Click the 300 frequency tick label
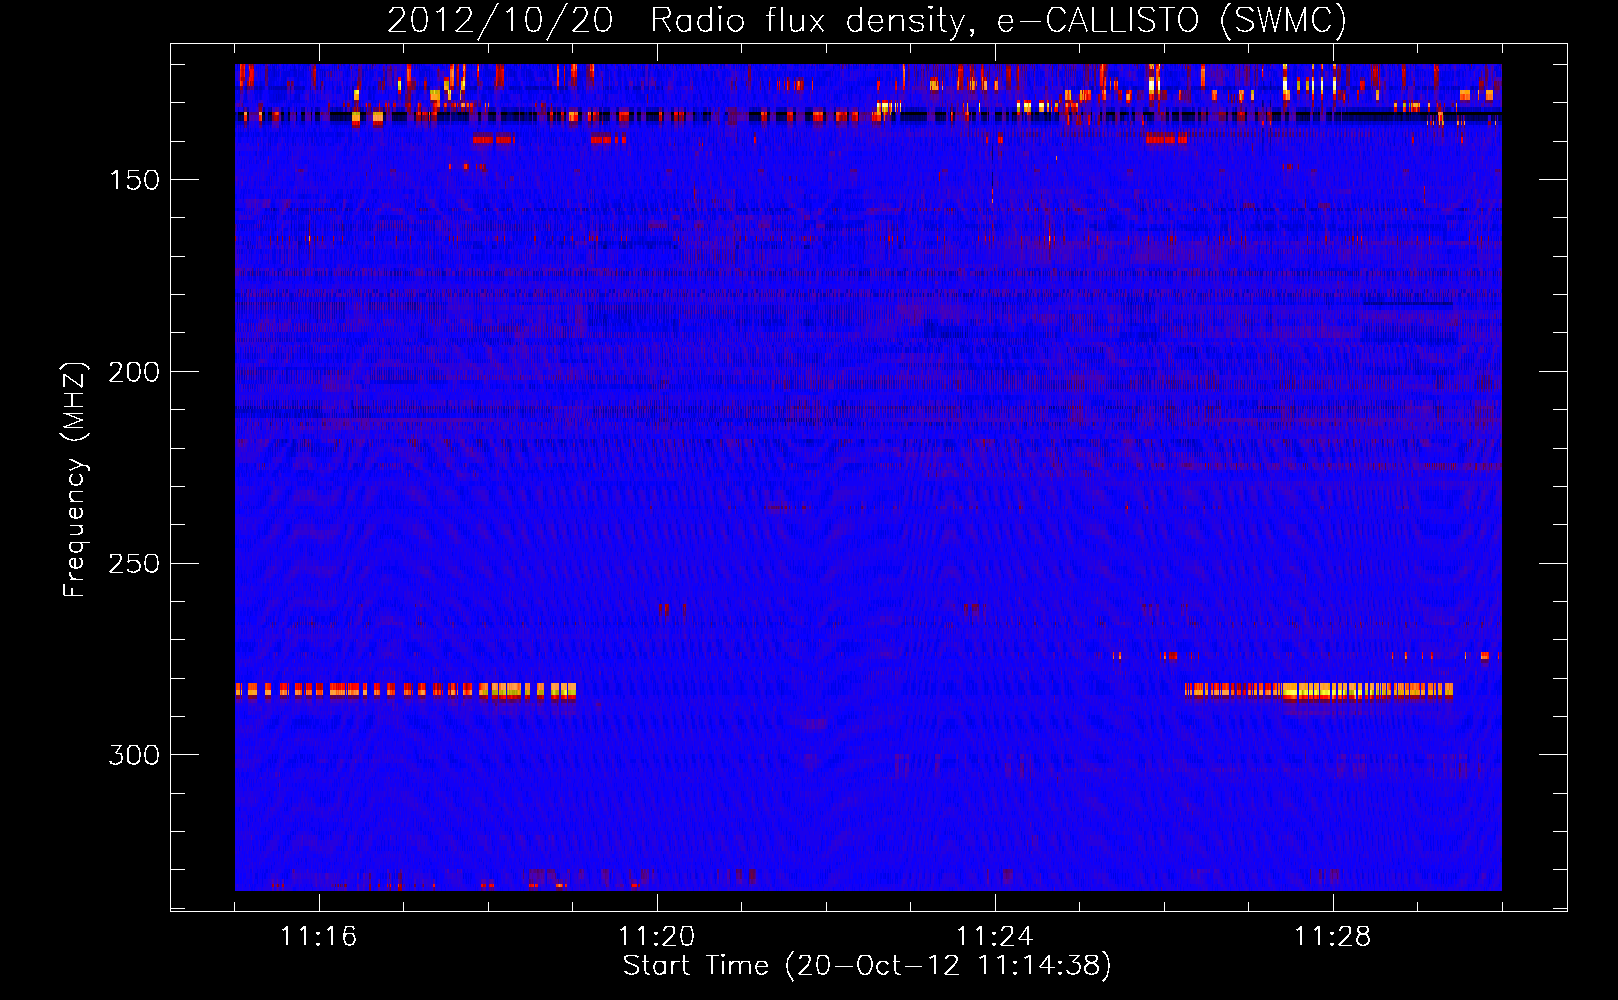The height and width of the screenshot is (1000, 1618). click(135, 755)
